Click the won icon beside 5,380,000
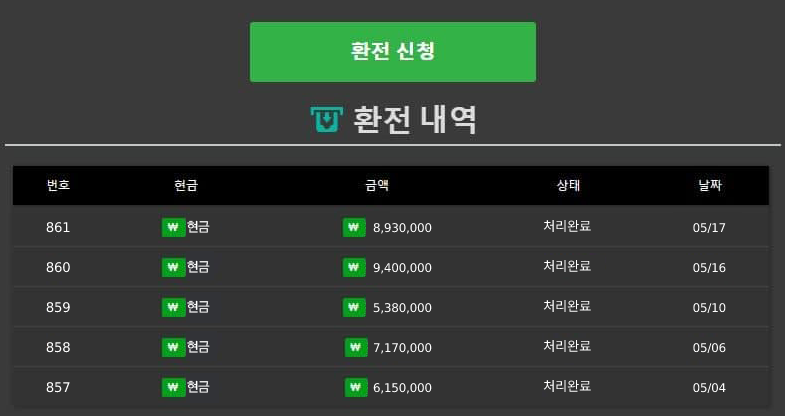This screenshot has height=416, width=785. [x=354, y=307]
